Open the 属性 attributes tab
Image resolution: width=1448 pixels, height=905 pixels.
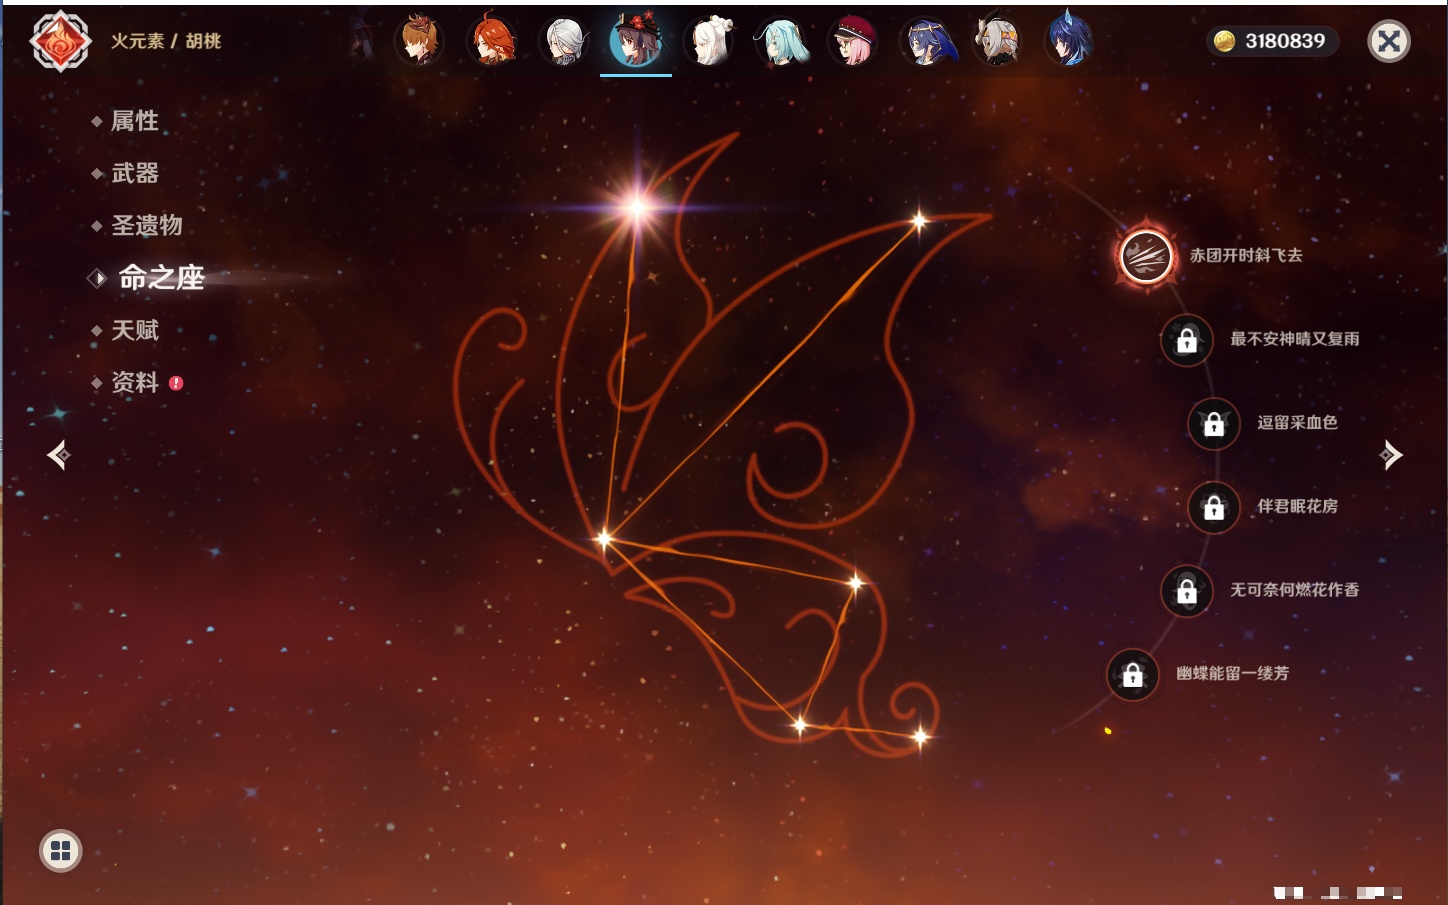(134, 121)
